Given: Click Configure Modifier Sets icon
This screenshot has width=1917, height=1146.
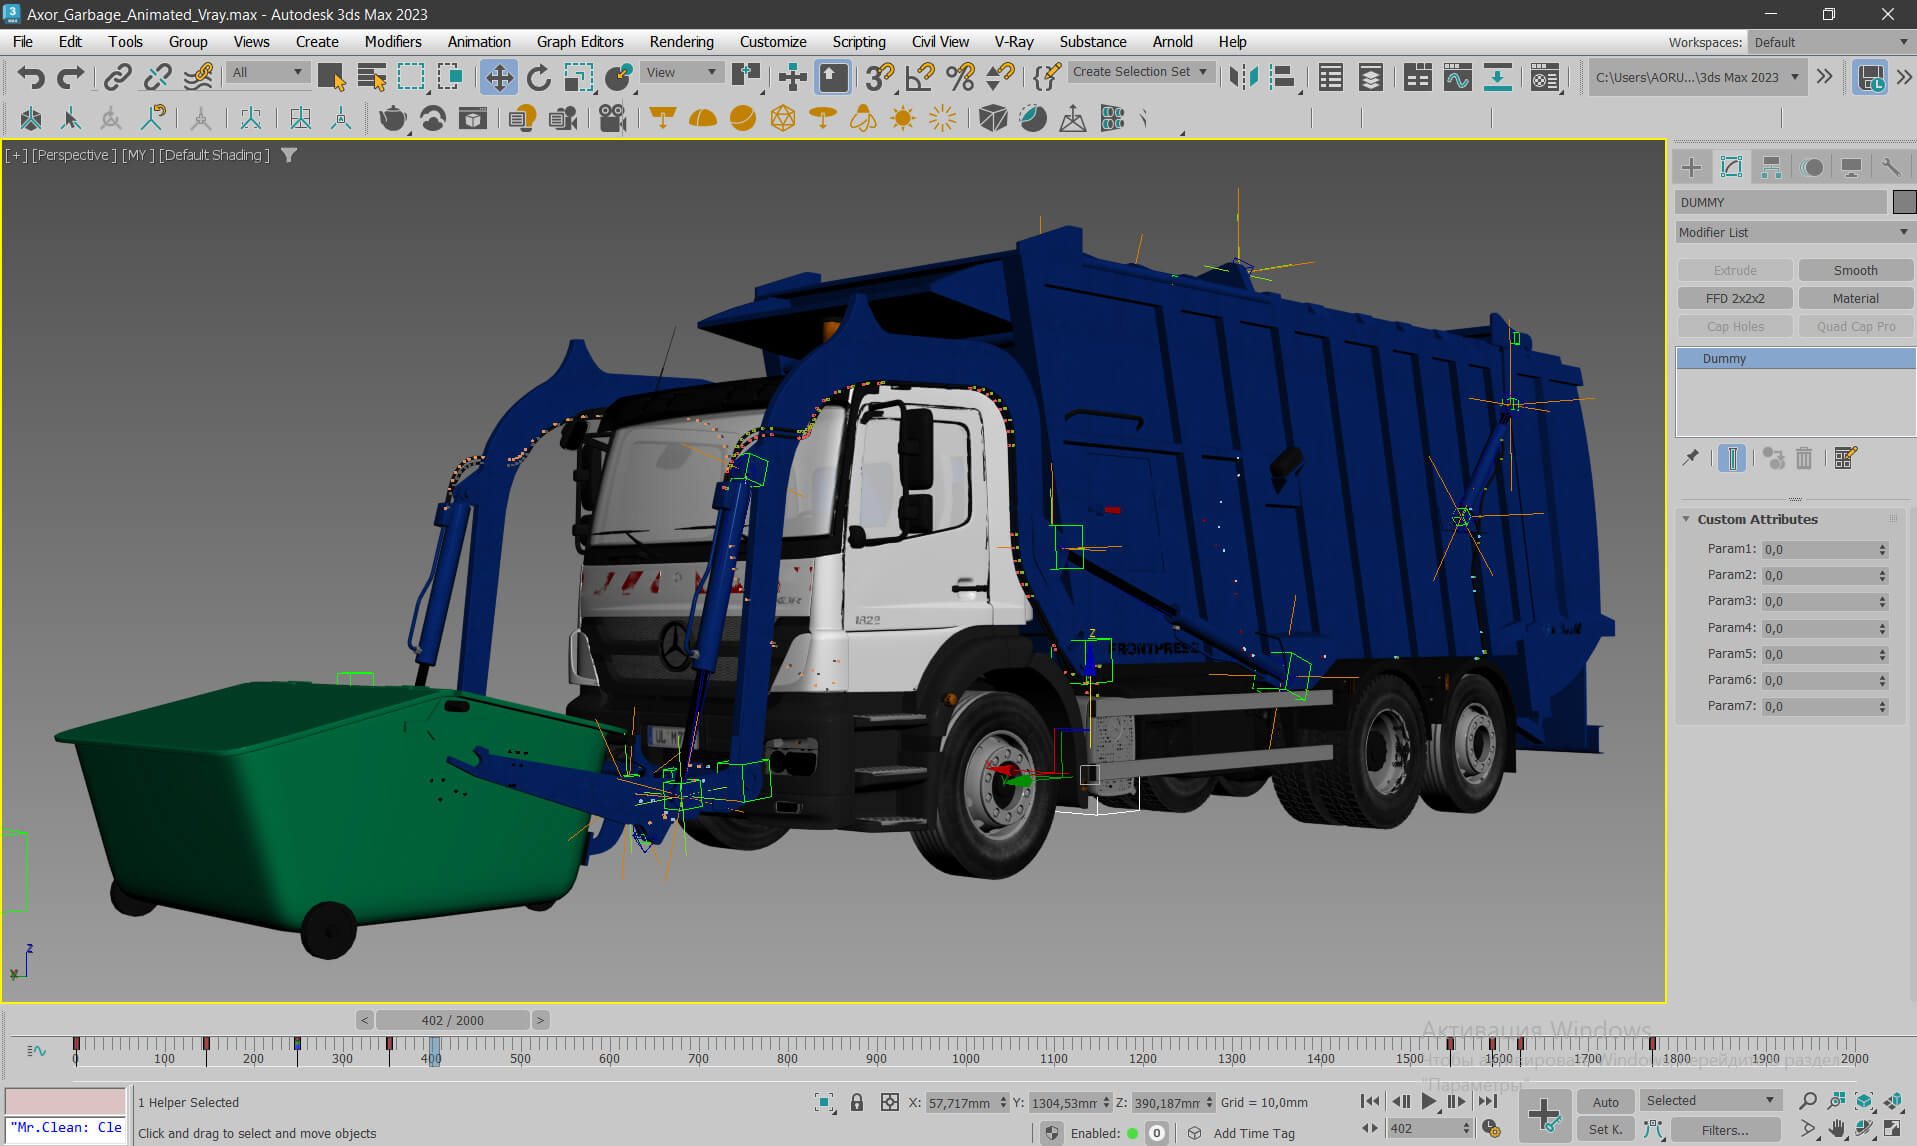Looking at the screenshot, I should [1845, 458].
